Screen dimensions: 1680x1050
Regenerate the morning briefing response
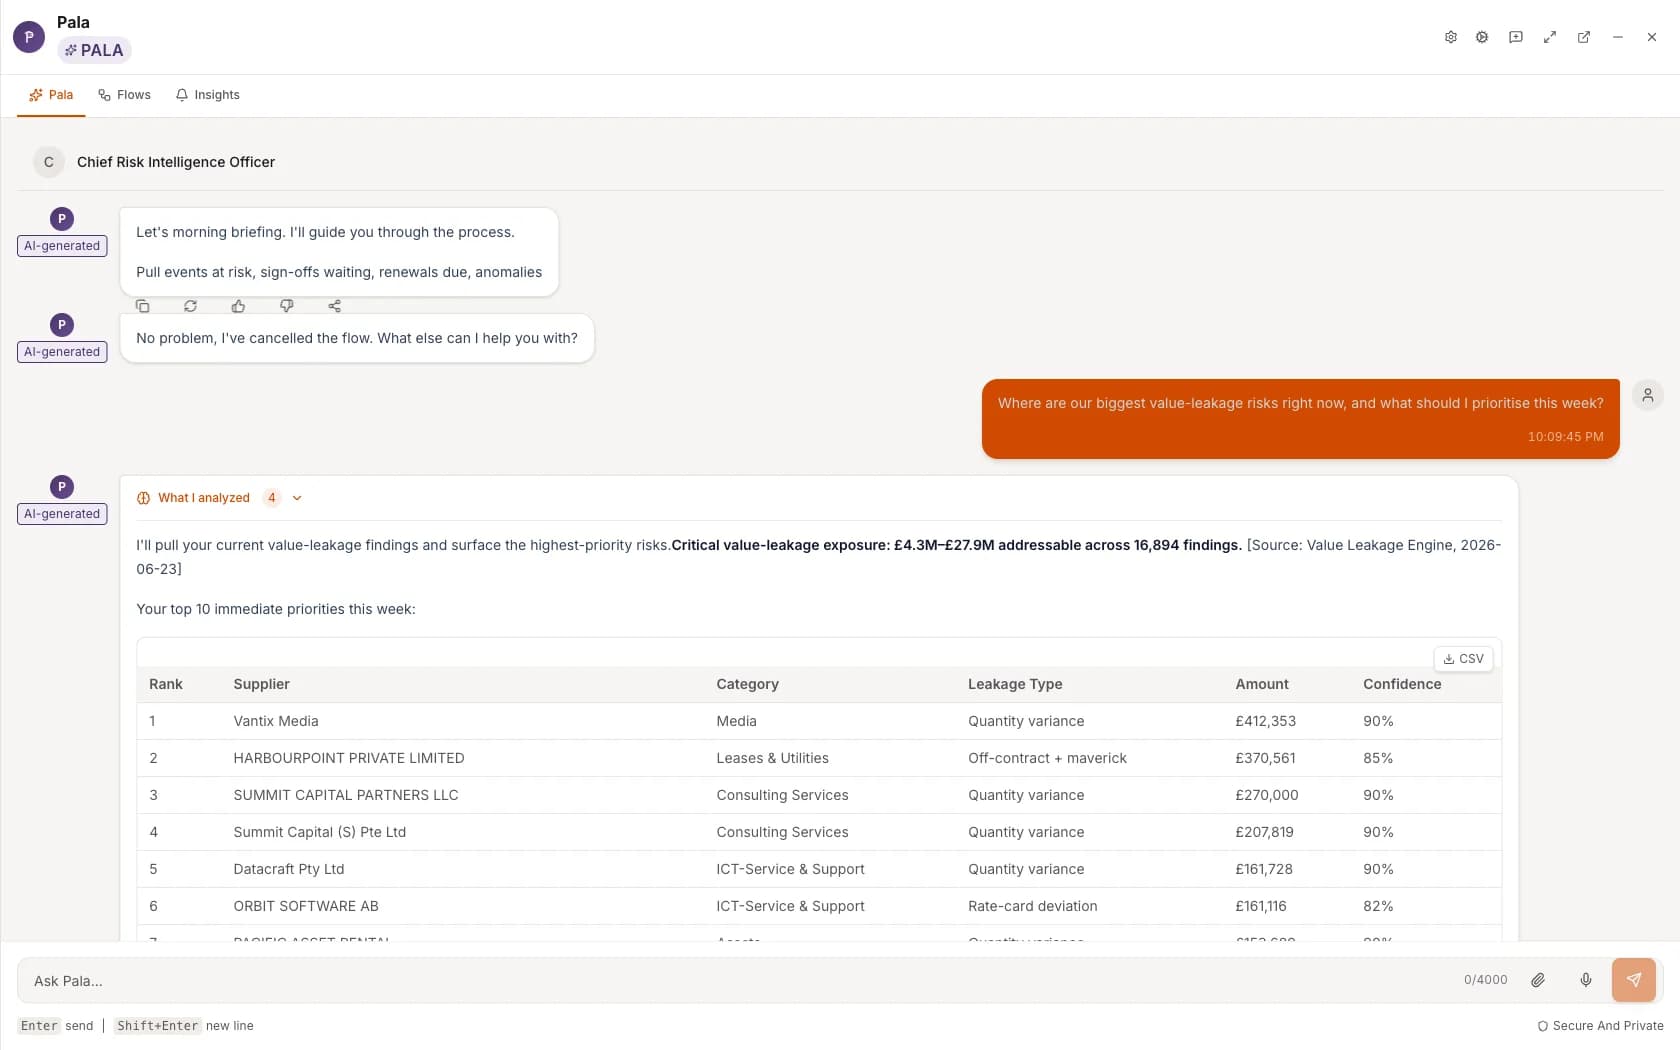[190, 306]
